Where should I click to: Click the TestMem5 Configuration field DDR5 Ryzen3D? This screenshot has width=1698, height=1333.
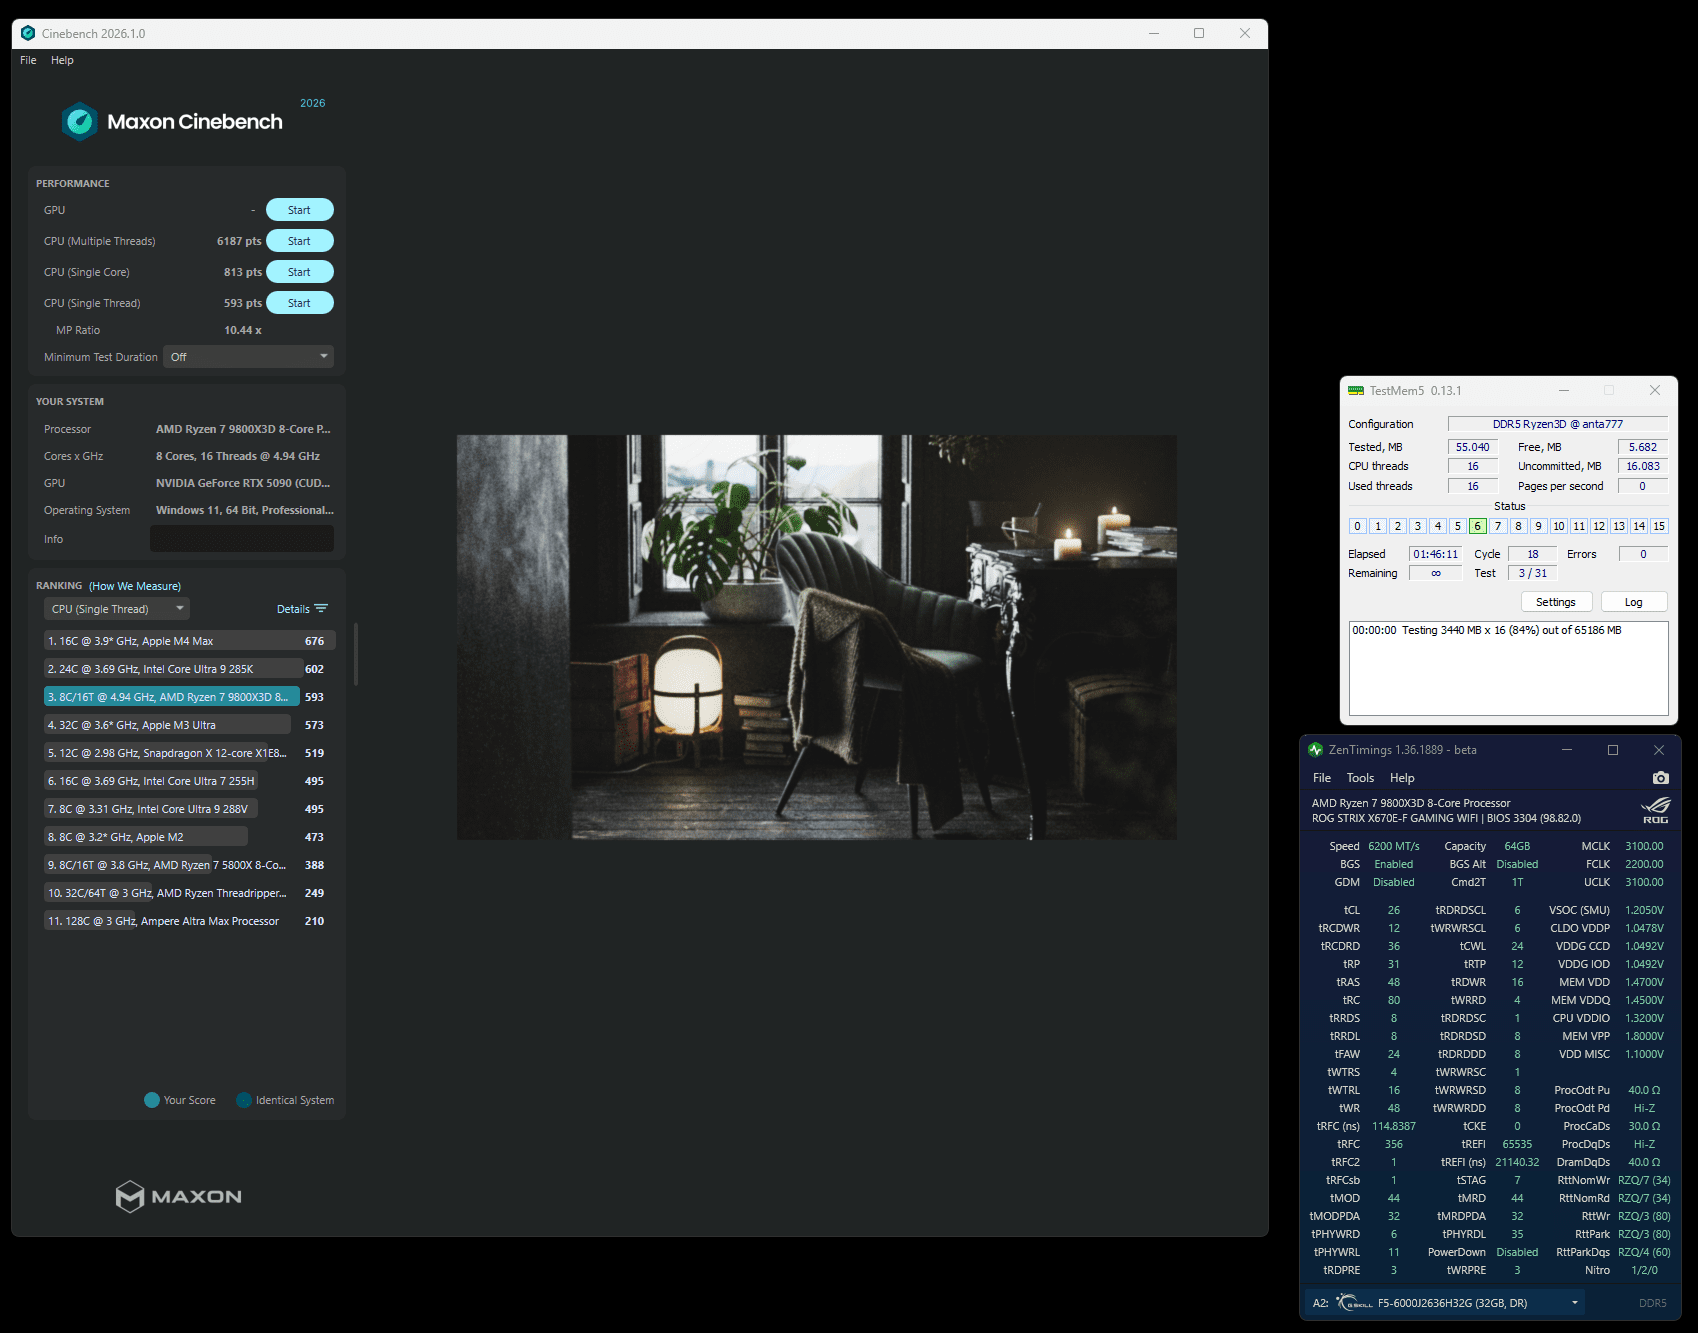(x=1558, y=424)
